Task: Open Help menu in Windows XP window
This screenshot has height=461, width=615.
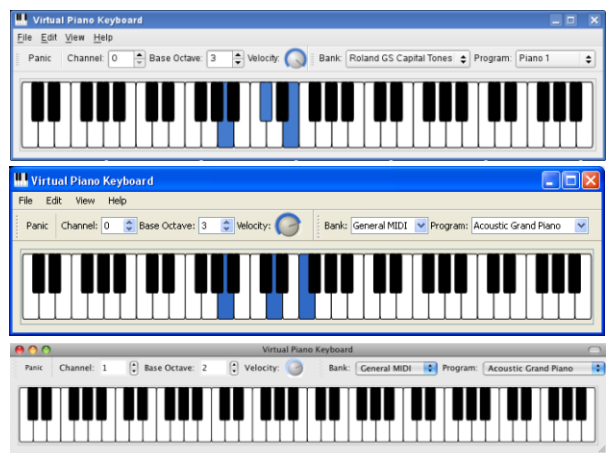Action: coord(117,200)
